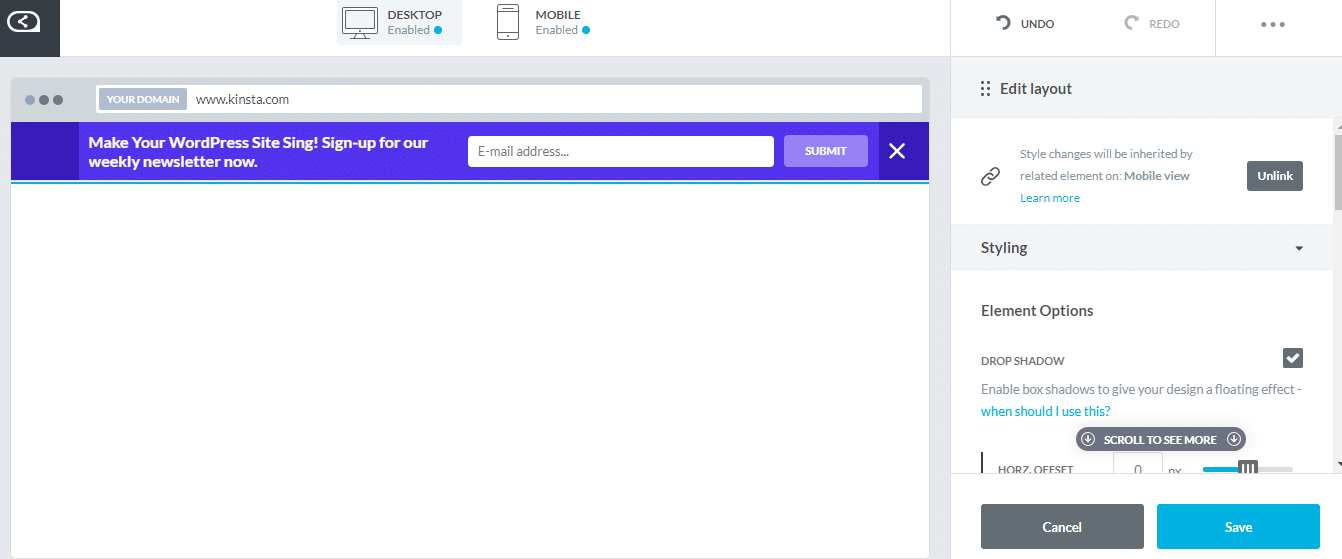The height and width of the screenshot is (559, 1342).
Task: Click the Cancel button
Action: (1062, 527)
